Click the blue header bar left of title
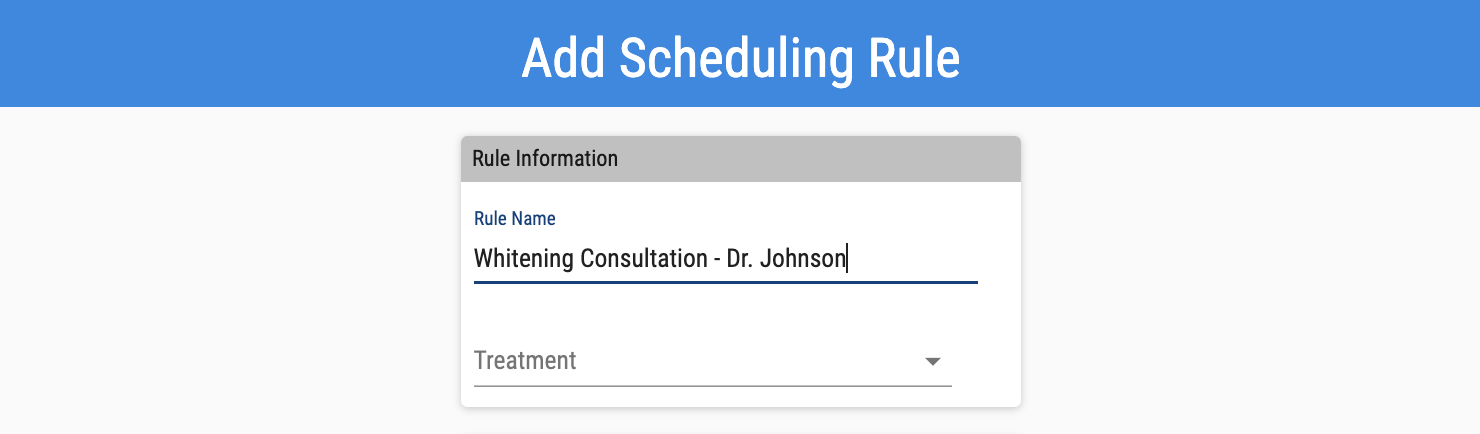1480x434 pixels. (x=250, y=55)
